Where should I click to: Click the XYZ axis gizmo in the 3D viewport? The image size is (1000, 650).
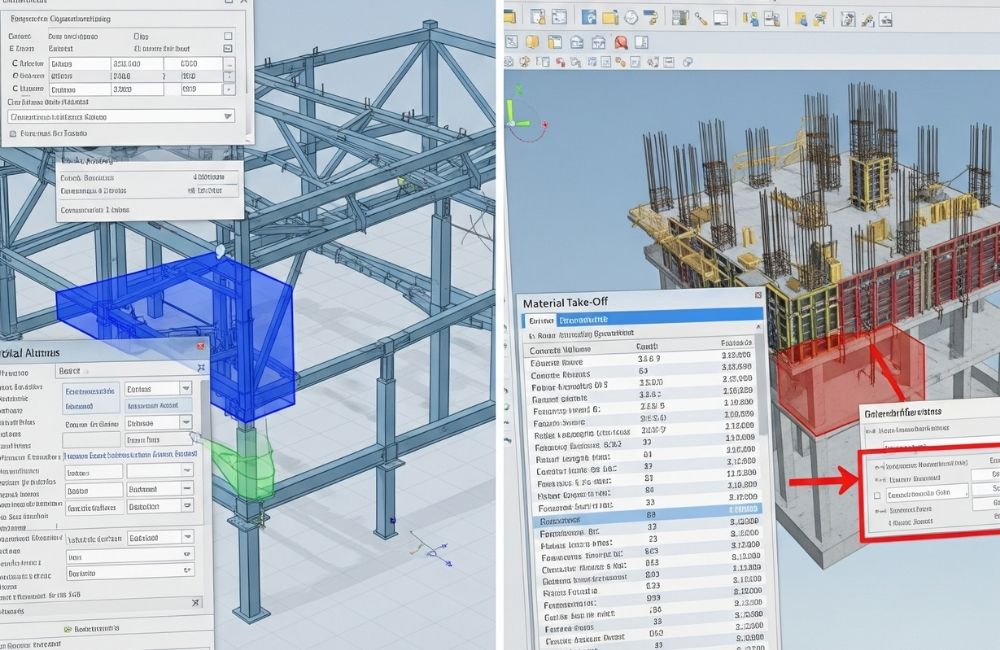click(523, 115)
